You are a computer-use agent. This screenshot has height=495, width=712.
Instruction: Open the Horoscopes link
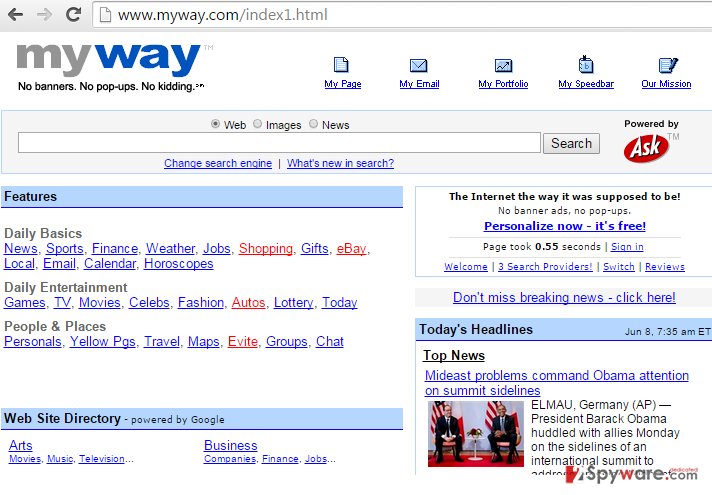178,264
